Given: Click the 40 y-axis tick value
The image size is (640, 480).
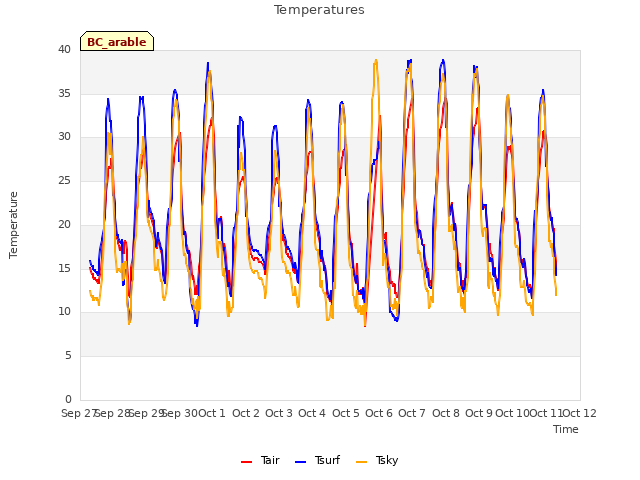Looking at the screenshot, I should click(x=64, y=50).
